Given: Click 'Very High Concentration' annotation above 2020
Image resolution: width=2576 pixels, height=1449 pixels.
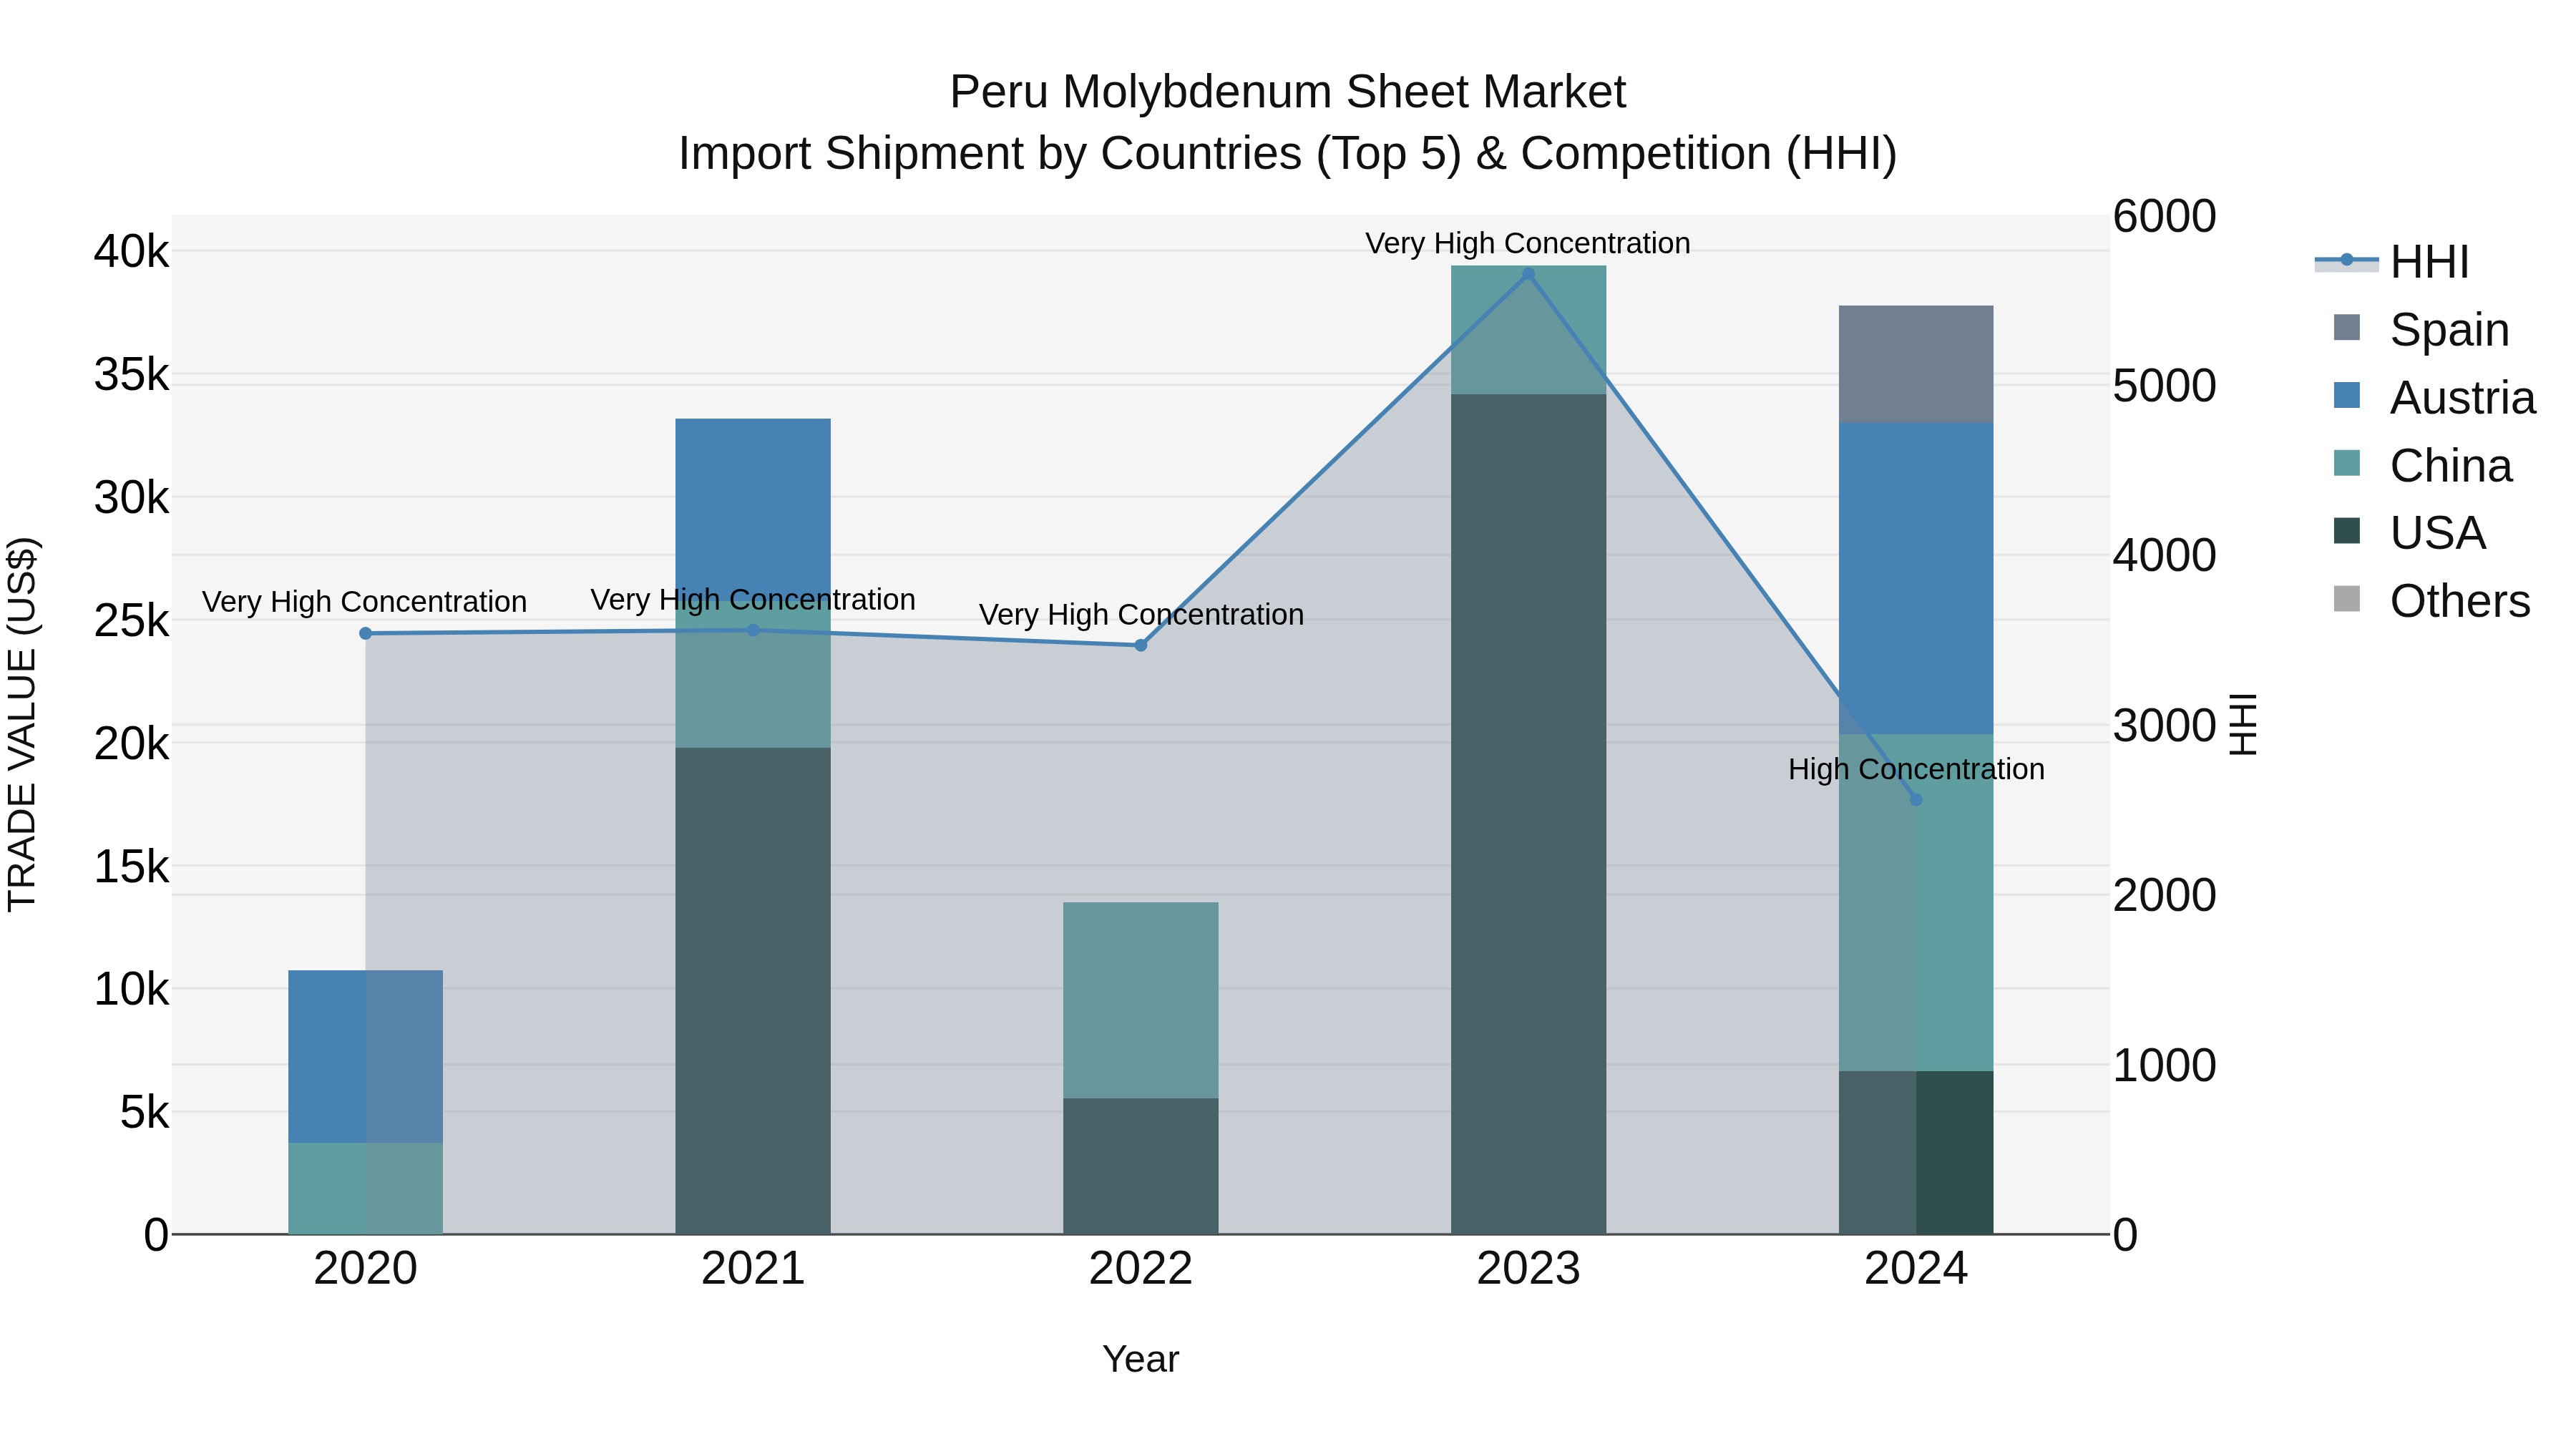Looking at the screenshot, I should point(364,602).
